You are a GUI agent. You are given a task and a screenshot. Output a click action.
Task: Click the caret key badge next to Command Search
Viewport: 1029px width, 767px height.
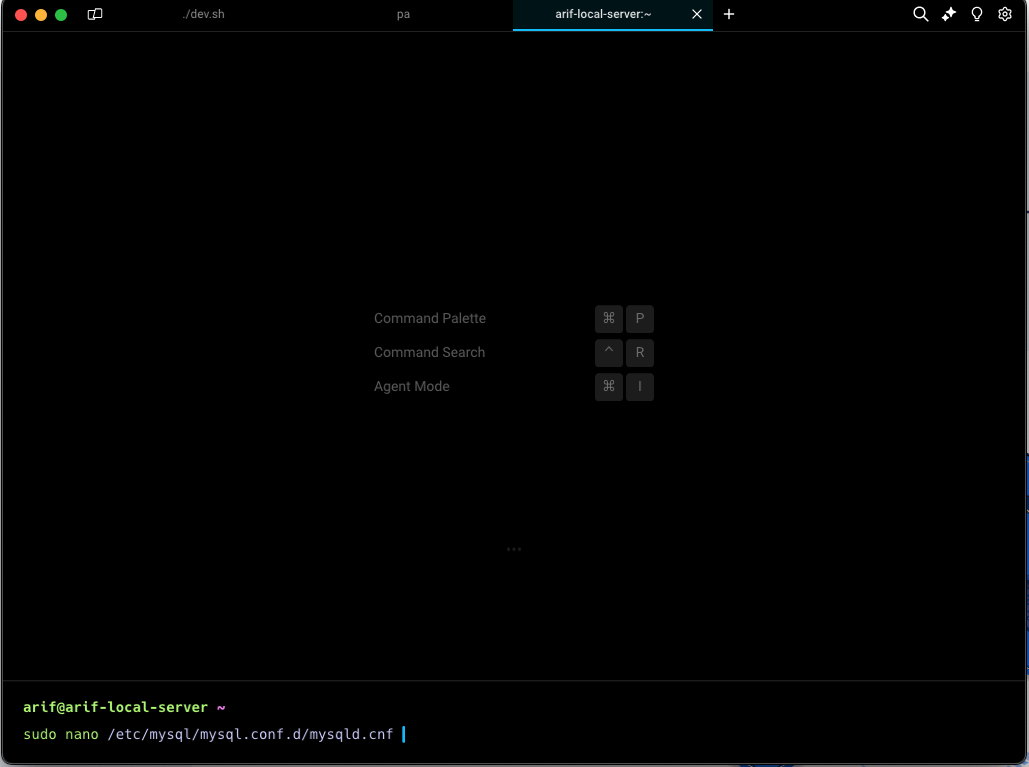tap(608, 353)
